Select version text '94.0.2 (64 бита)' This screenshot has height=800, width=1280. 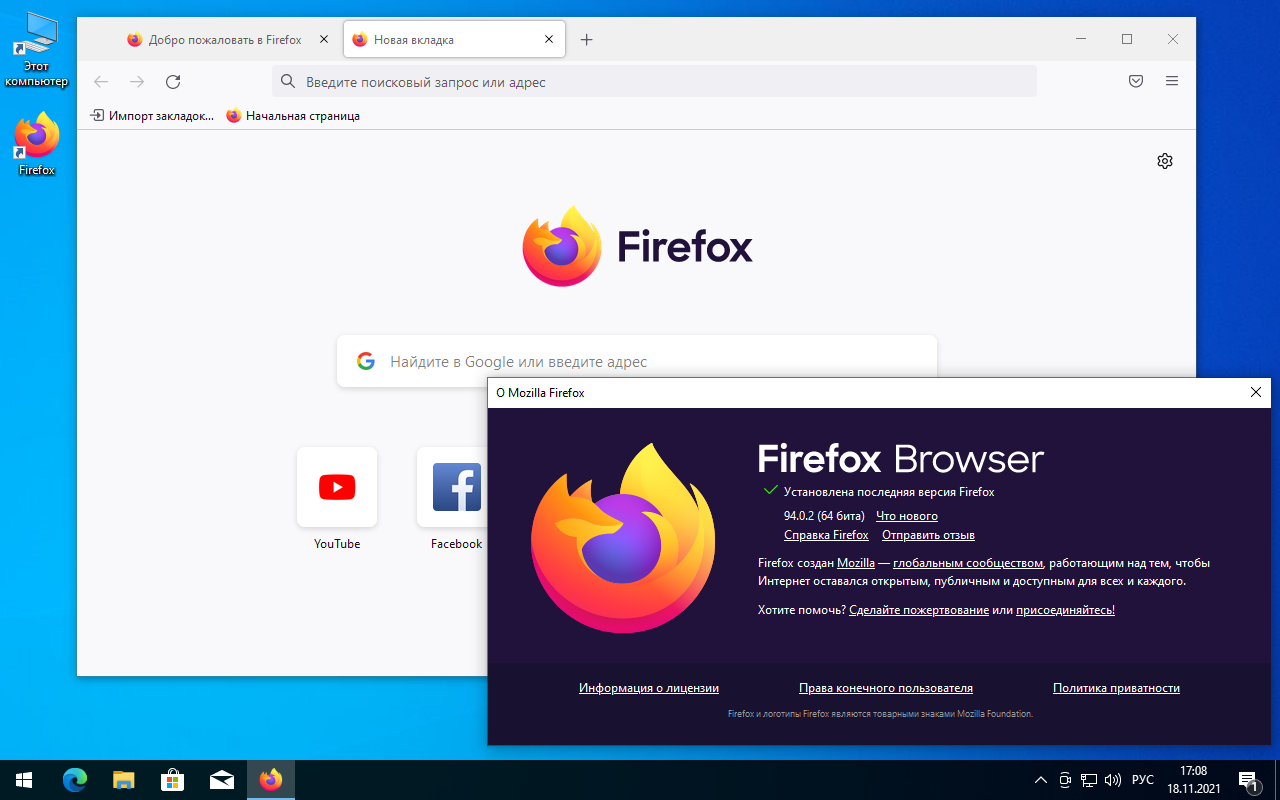(824, 516)
